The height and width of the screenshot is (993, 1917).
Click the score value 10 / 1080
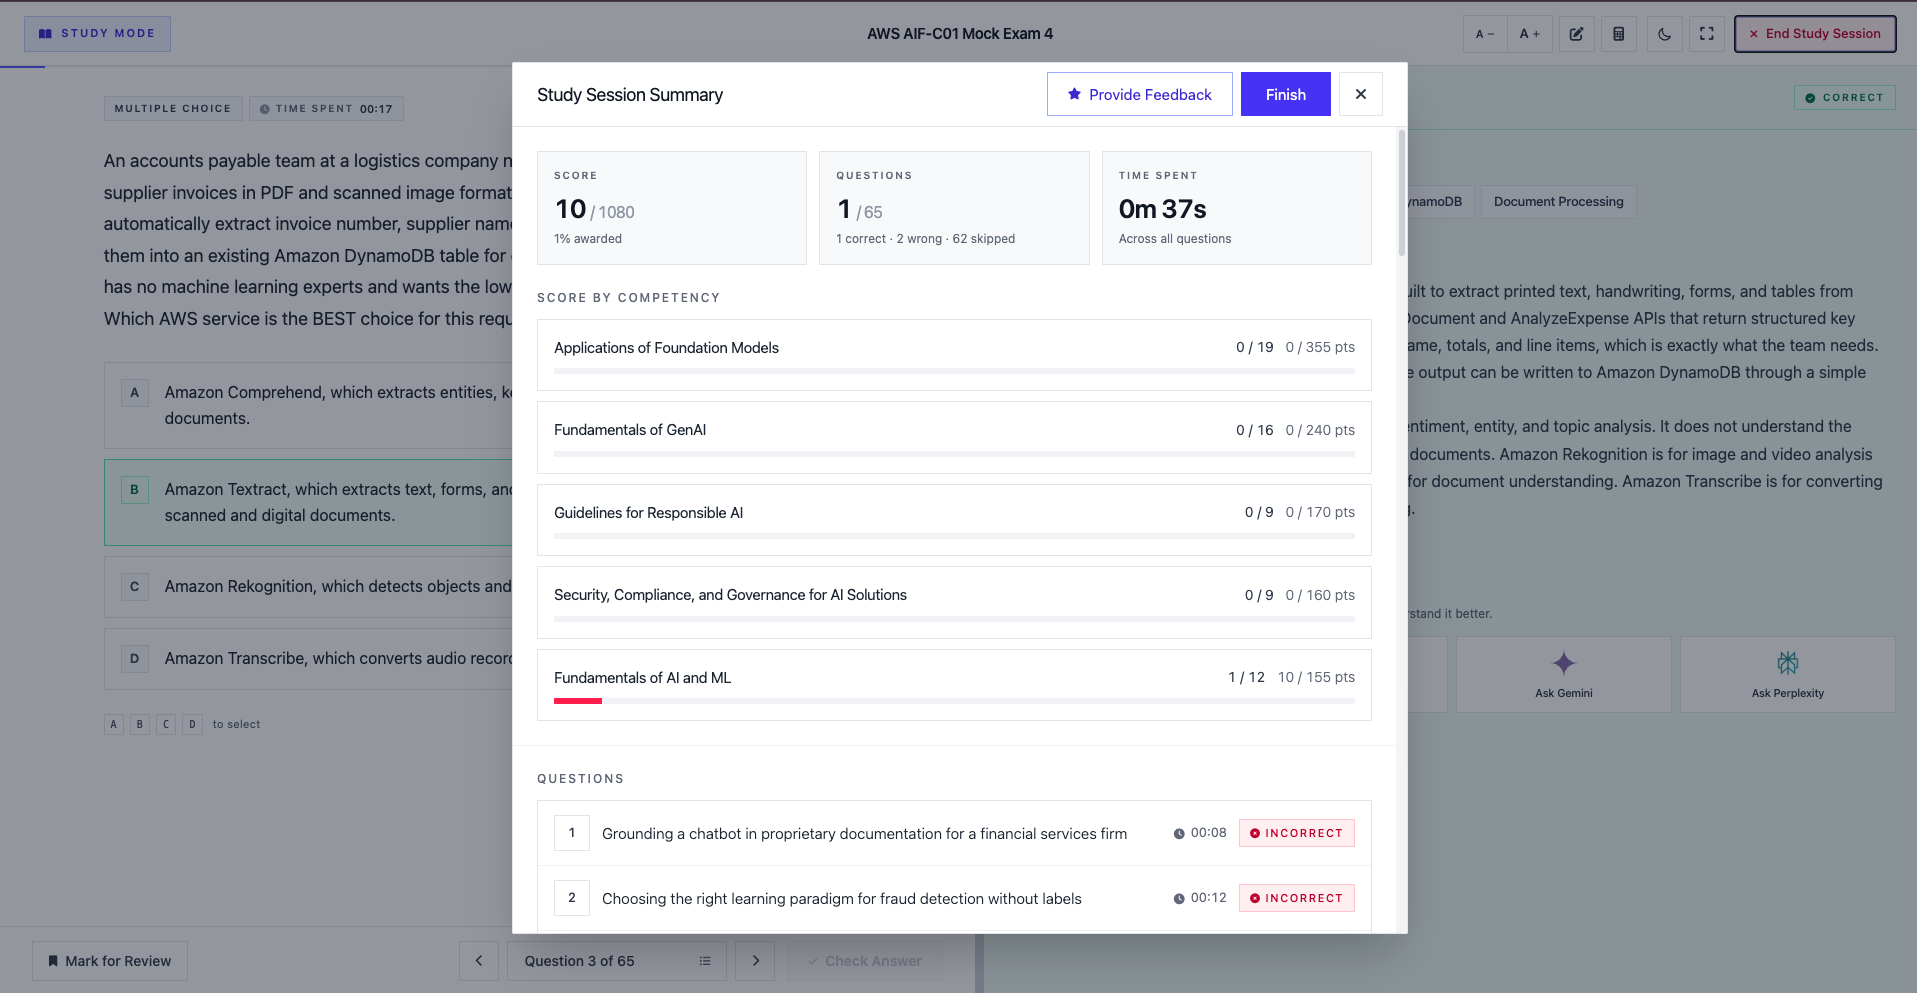pyautogui.click(x=595, y=210)
